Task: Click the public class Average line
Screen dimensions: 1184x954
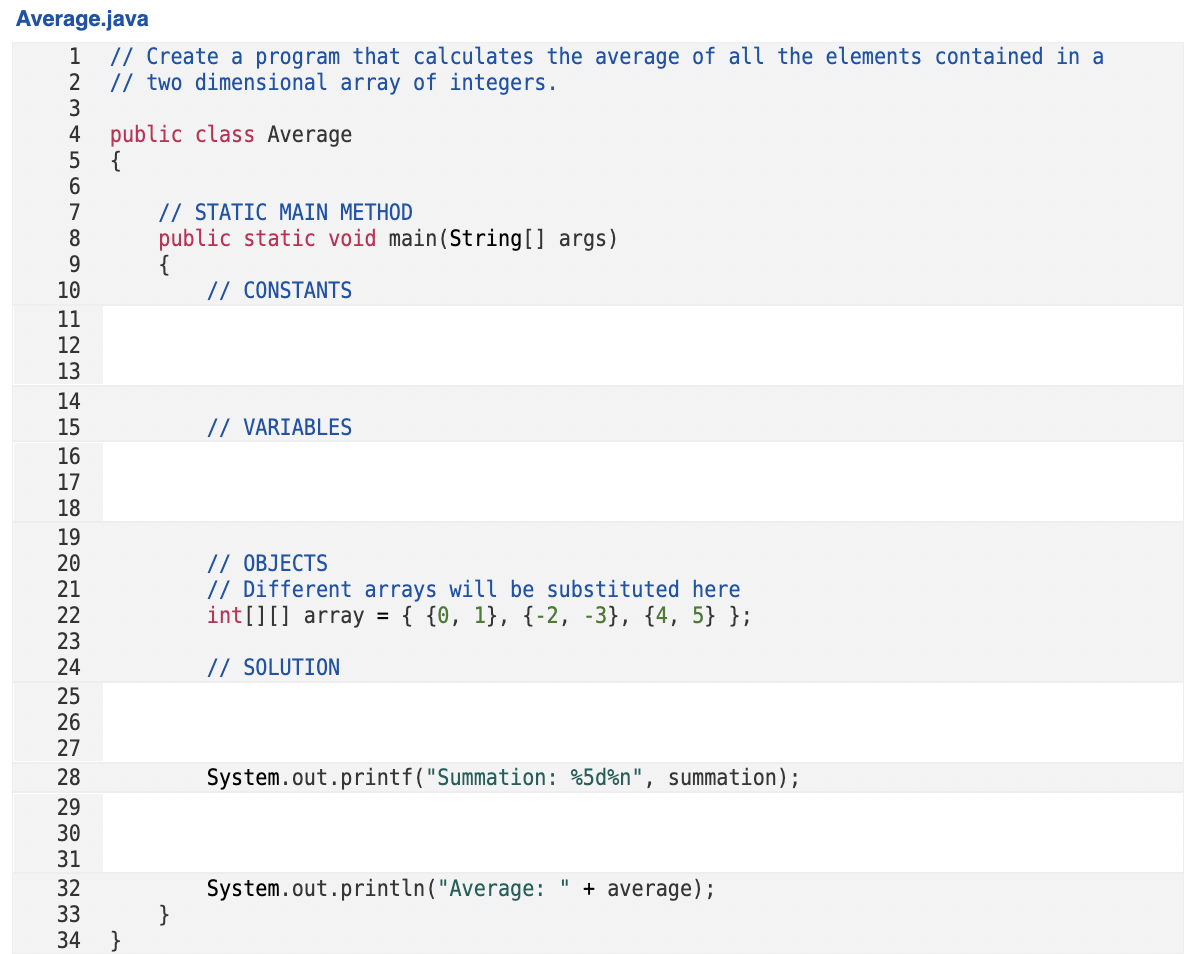Action: [x=231, y=134]
